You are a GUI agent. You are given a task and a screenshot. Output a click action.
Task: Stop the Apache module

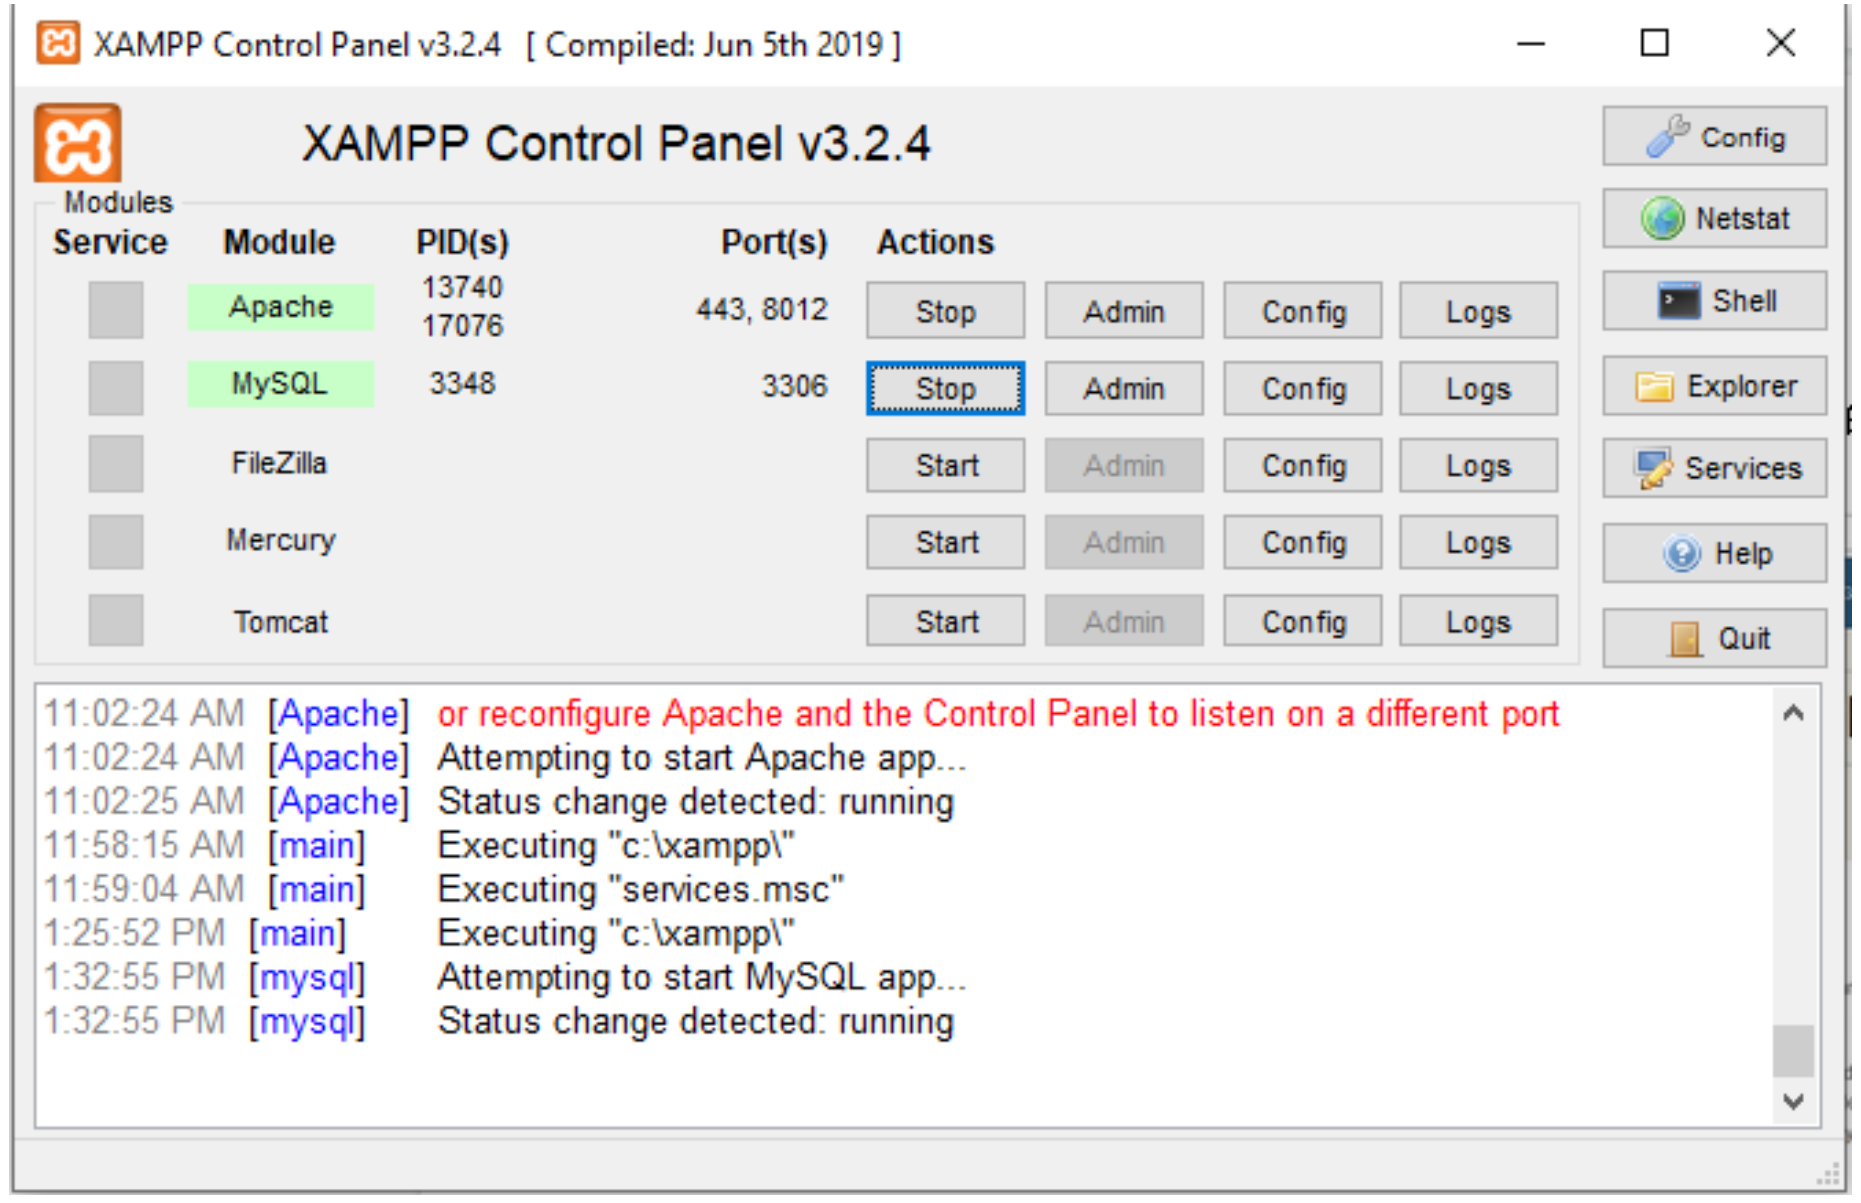(x=945, y=311)
